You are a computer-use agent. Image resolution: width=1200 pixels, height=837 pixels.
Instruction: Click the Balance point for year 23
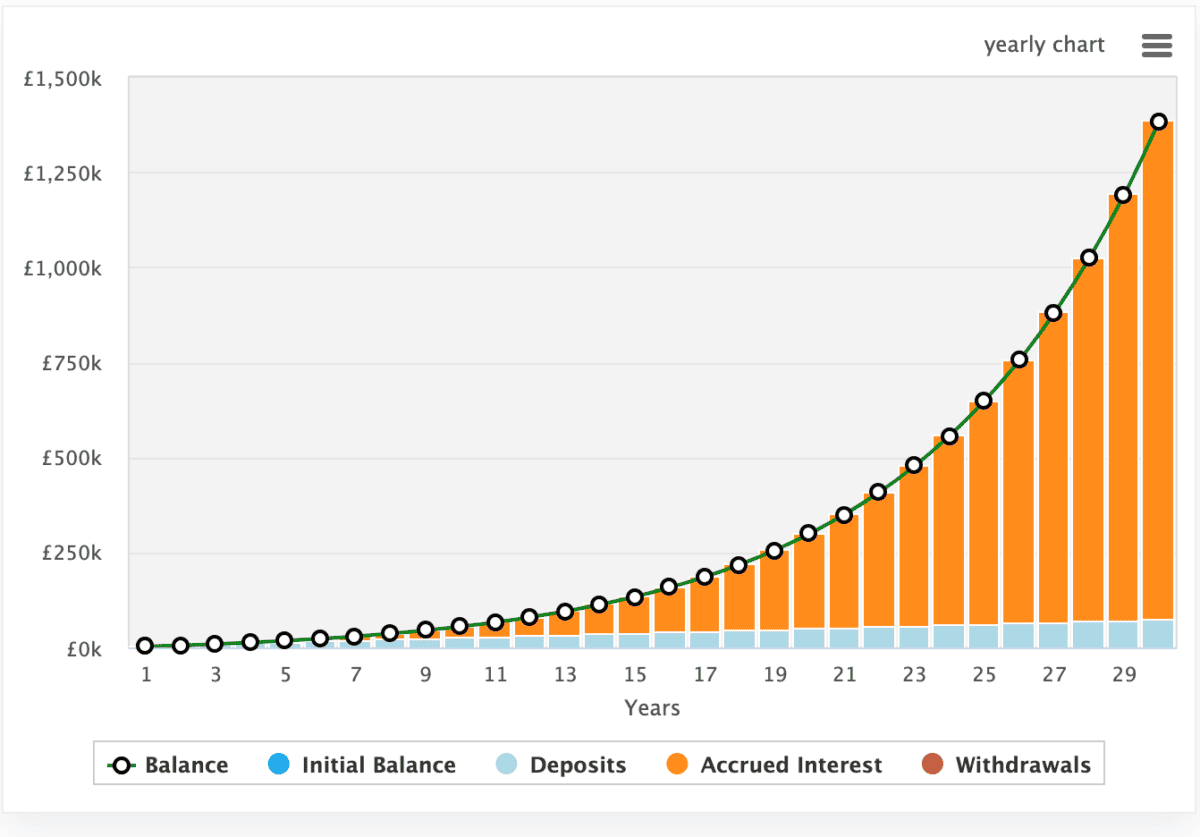[914, 465]
